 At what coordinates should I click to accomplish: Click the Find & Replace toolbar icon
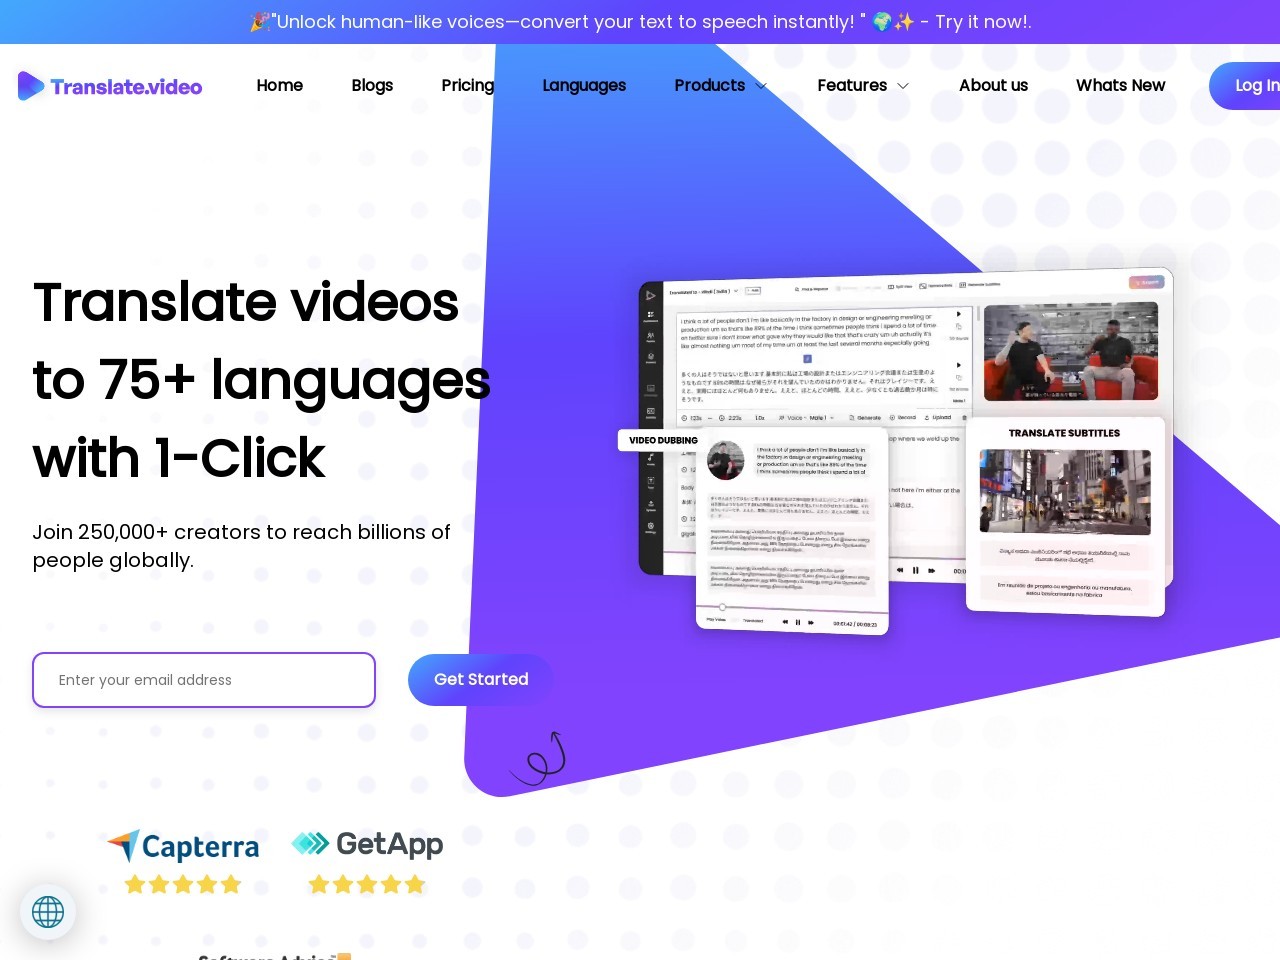click(809, 287)
